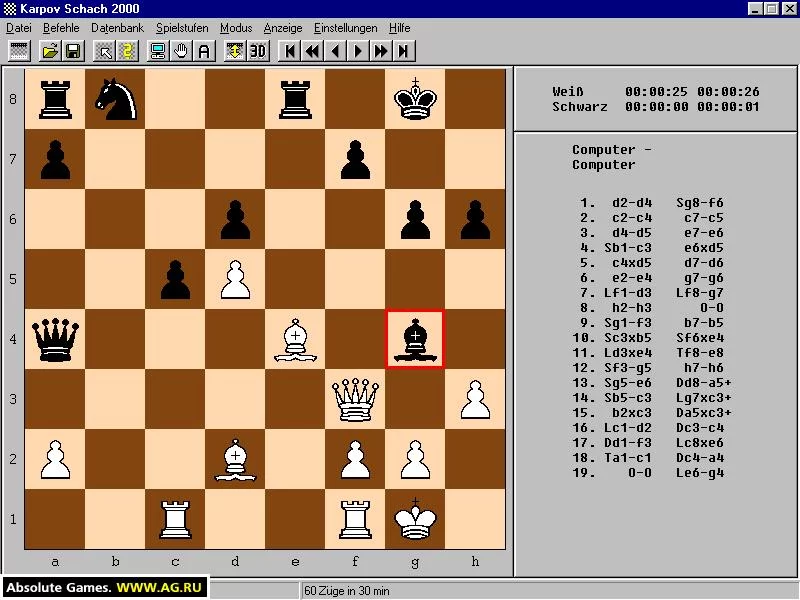Click move 8 '0-0' by black
The width and height of the screenshot is (800, 600).
point(712,308)
